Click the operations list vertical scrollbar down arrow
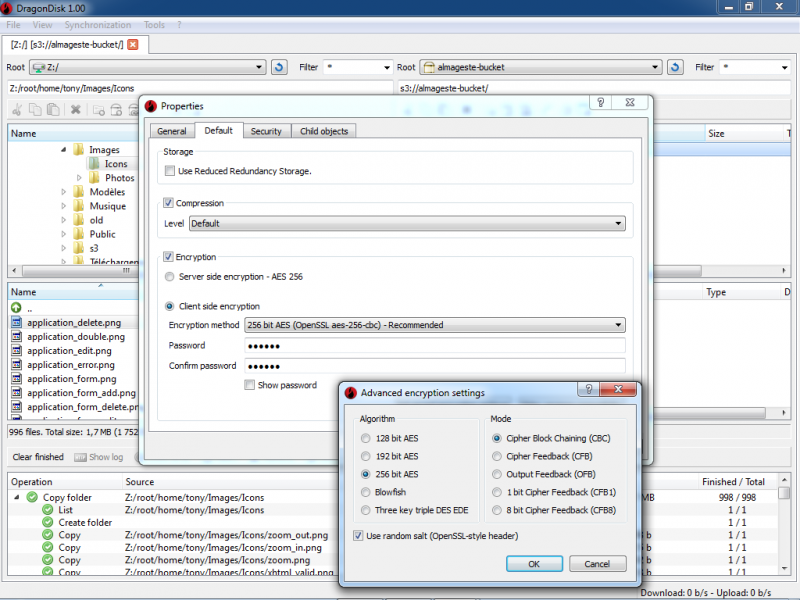 coord(784,568)
